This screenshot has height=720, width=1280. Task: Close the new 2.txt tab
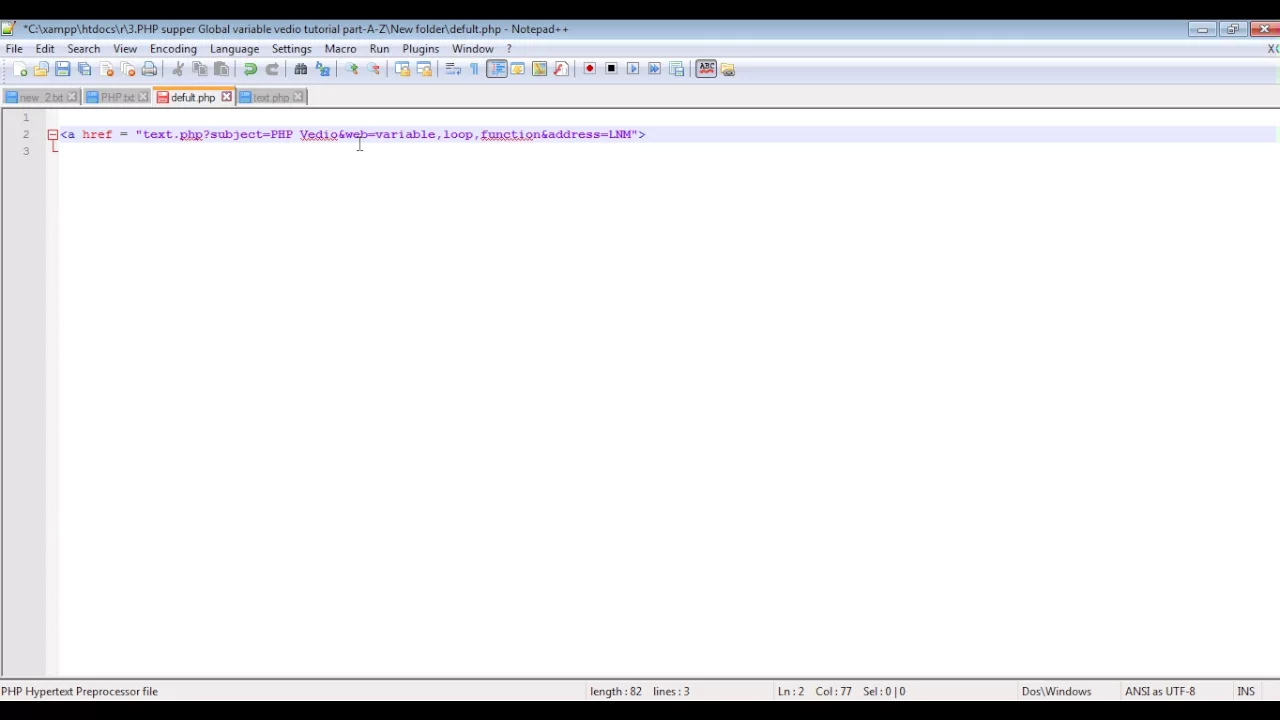[71, 97]
